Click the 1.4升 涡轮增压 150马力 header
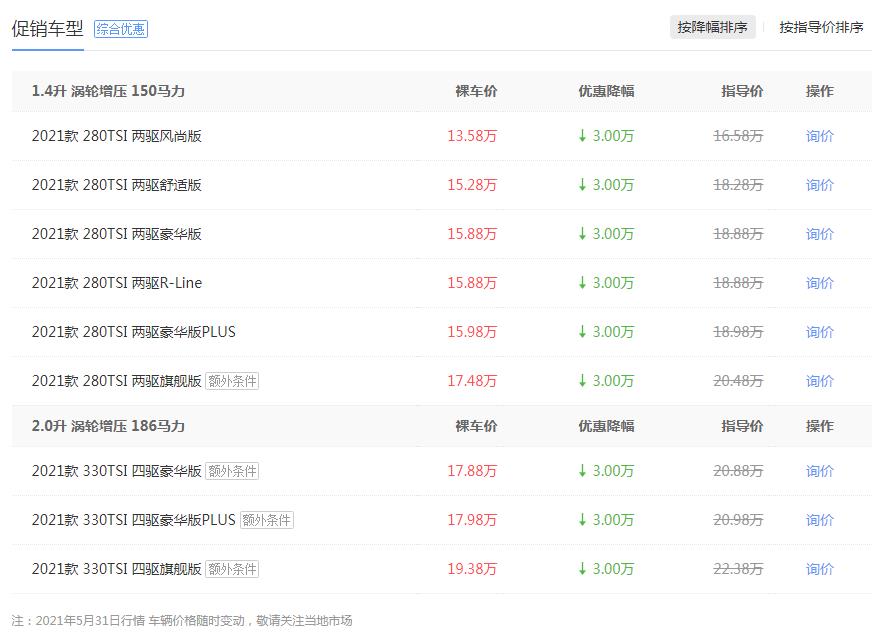The height and width of the screenshot is (636, 888). [x=108, y=91]
